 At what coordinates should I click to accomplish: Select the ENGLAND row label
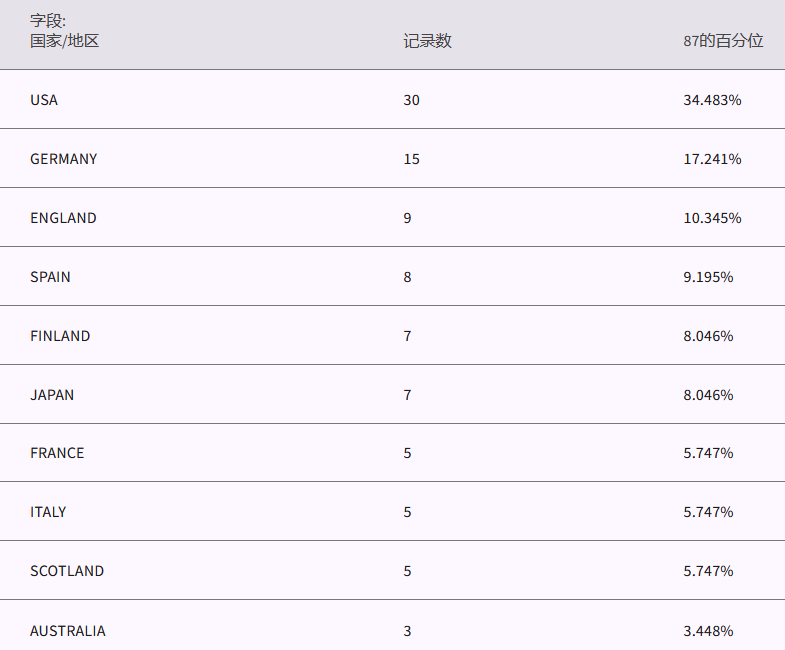click(63, 218)
